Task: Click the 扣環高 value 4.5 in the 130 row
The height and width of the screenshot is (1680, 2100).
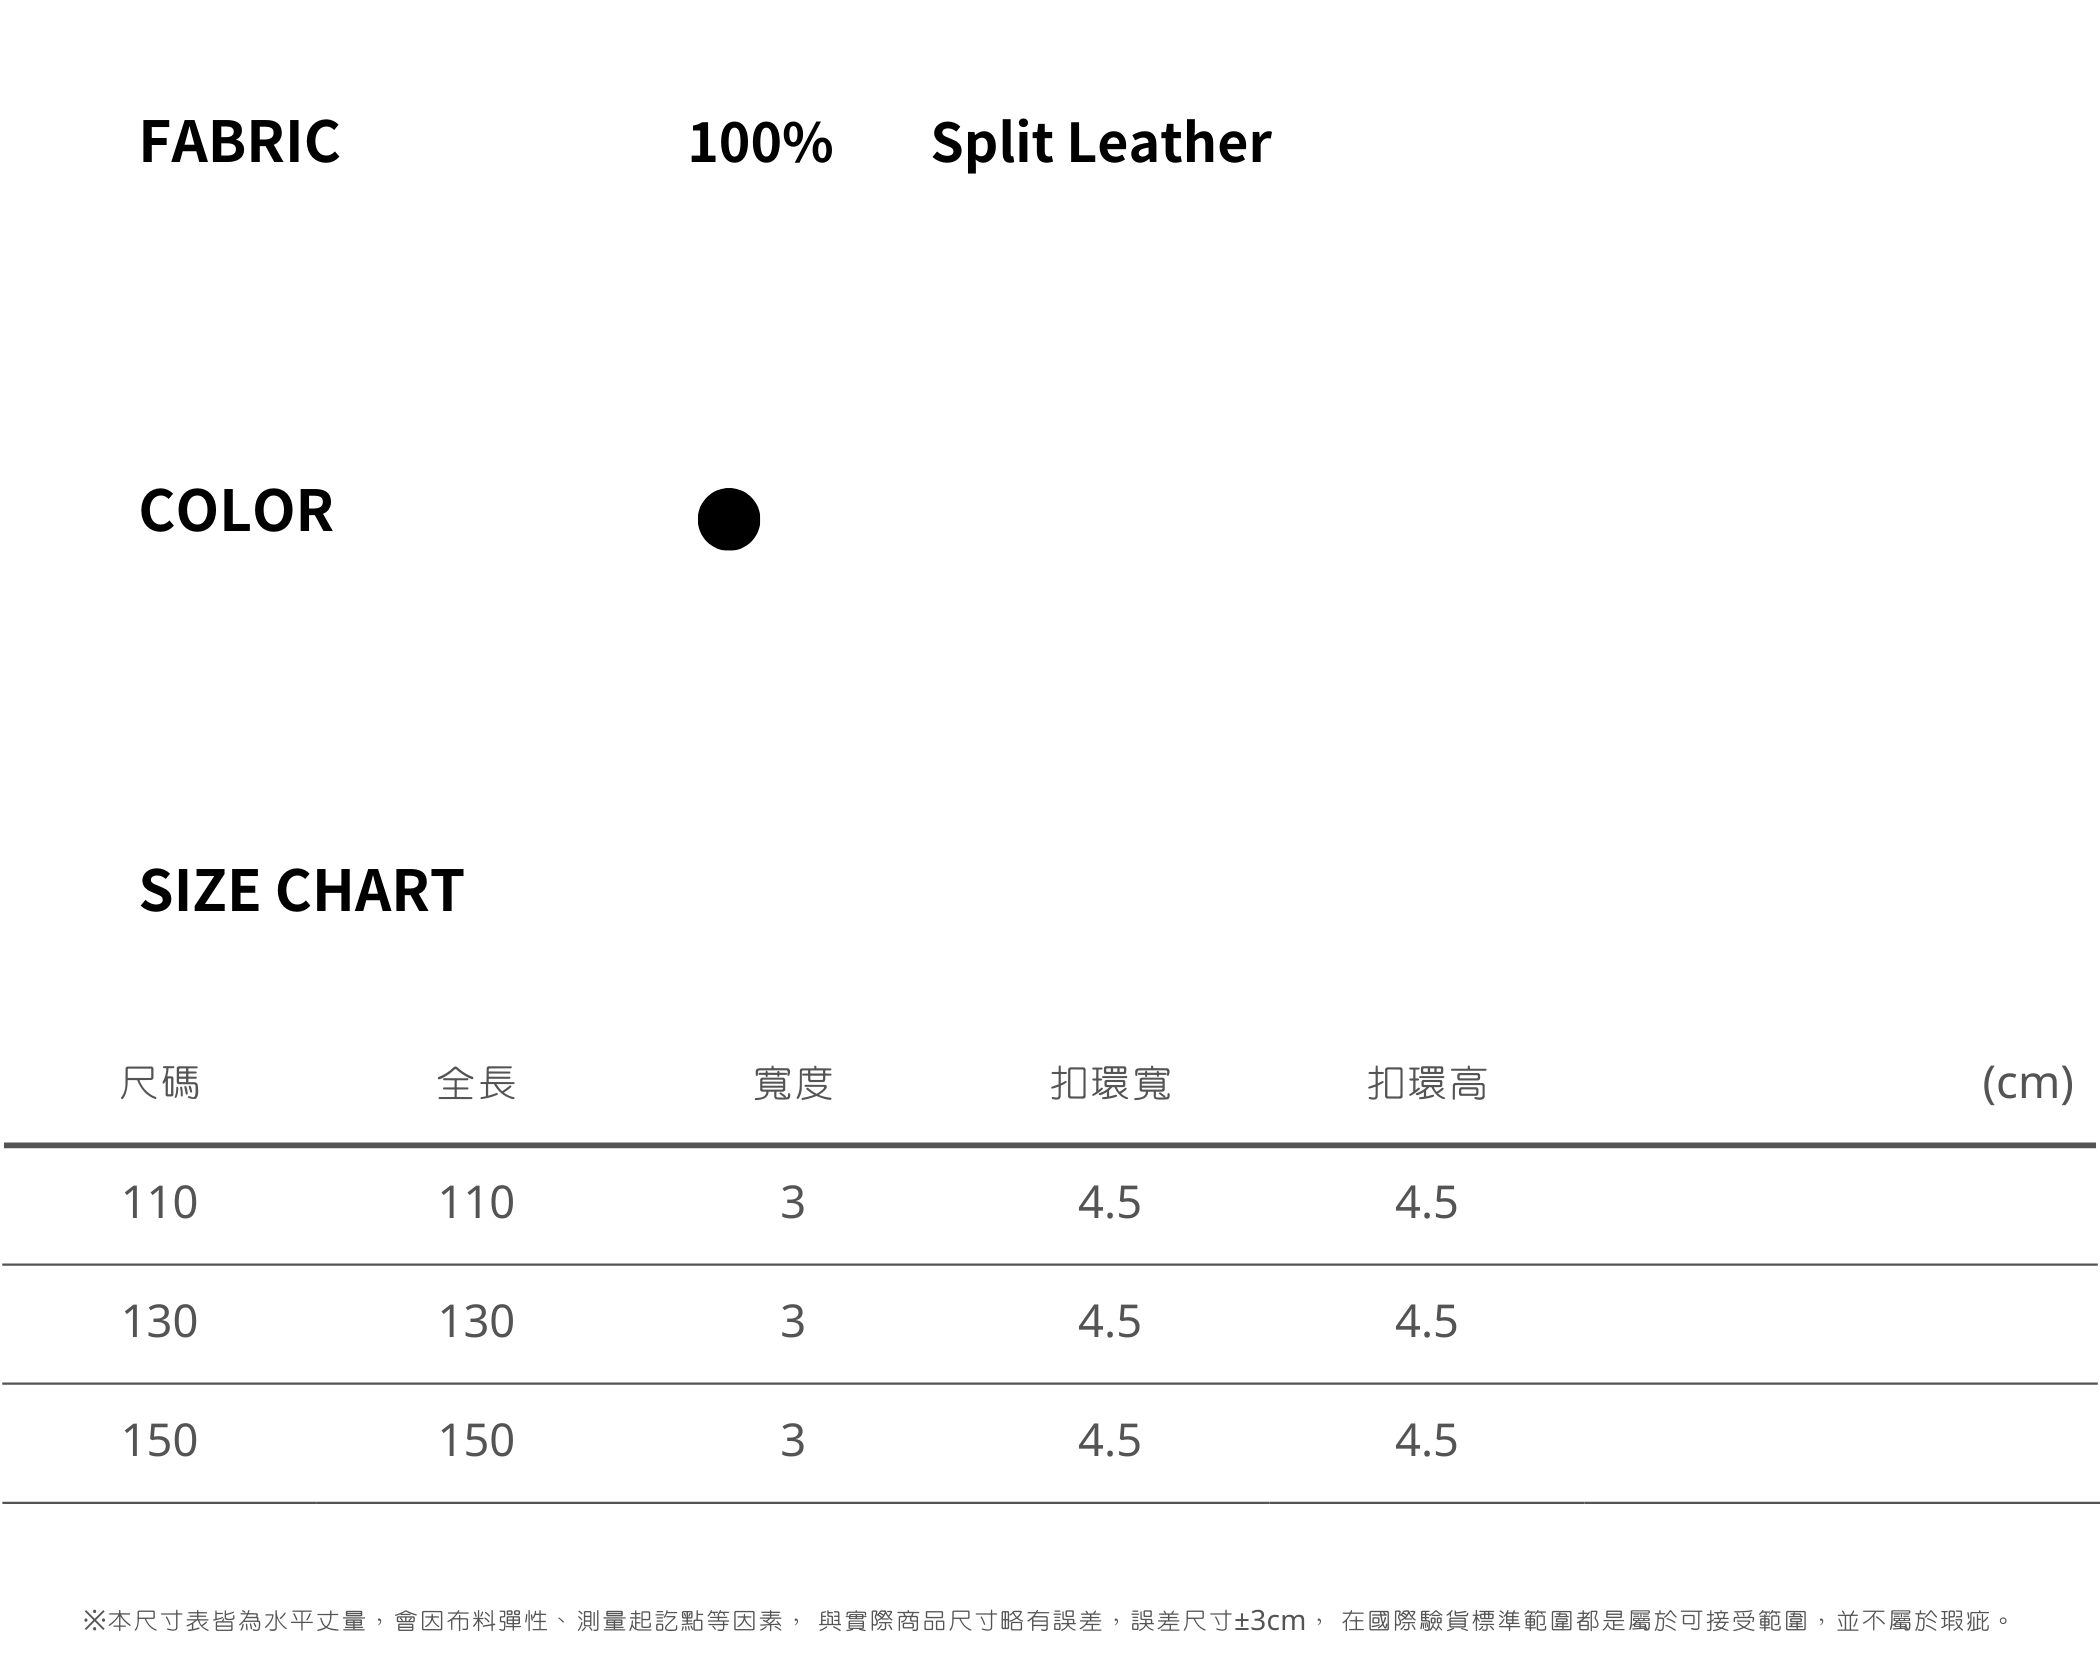Action: pos(1426,1322)
